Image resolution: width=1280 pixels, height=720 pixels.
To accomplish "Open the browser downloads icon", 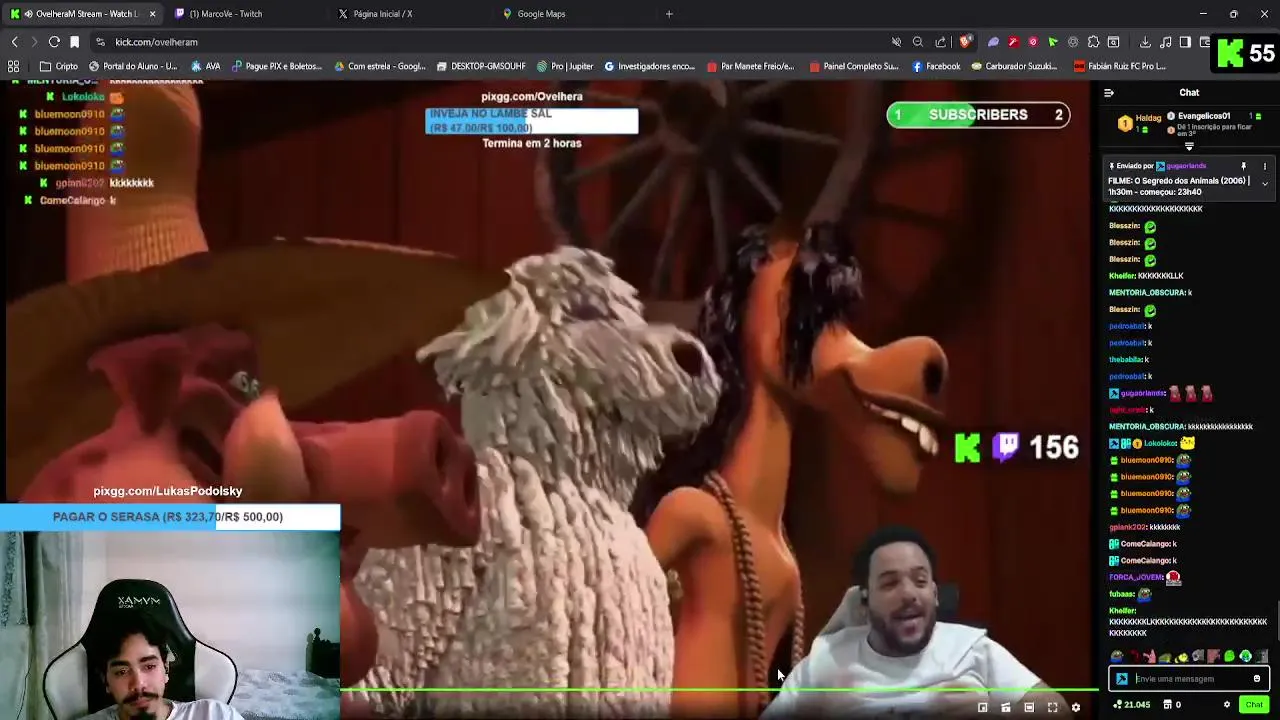I will pos(1145,42).
